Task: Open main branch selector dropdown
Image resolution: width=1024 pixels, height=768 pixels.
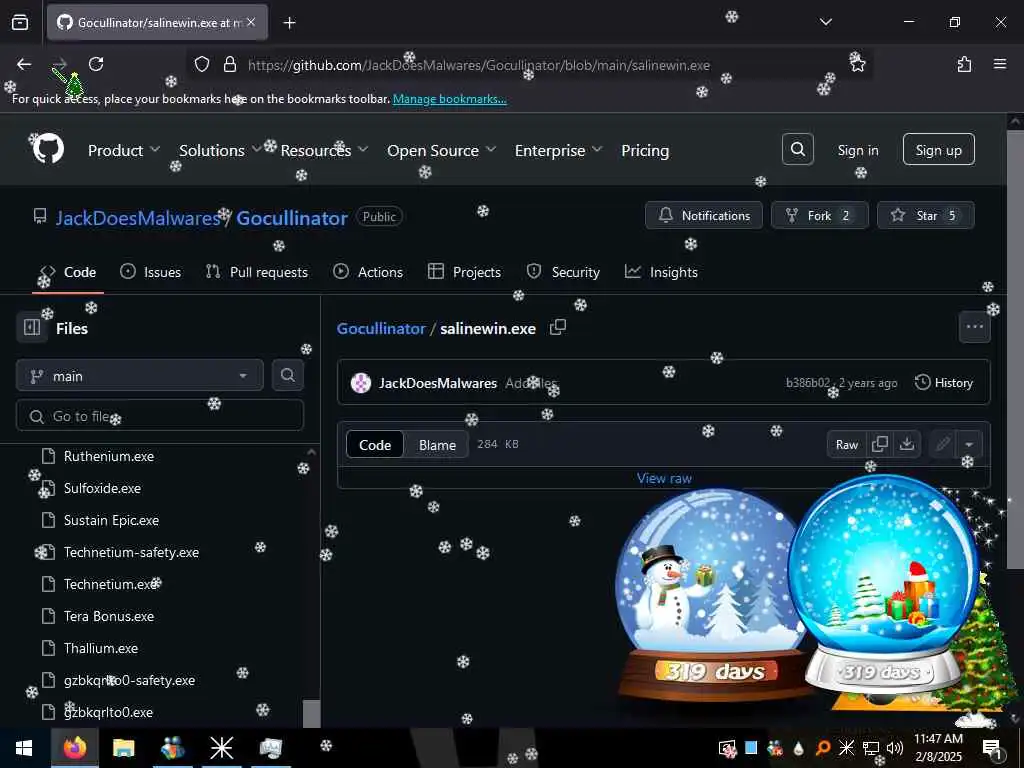Action: tap(140, 376)
